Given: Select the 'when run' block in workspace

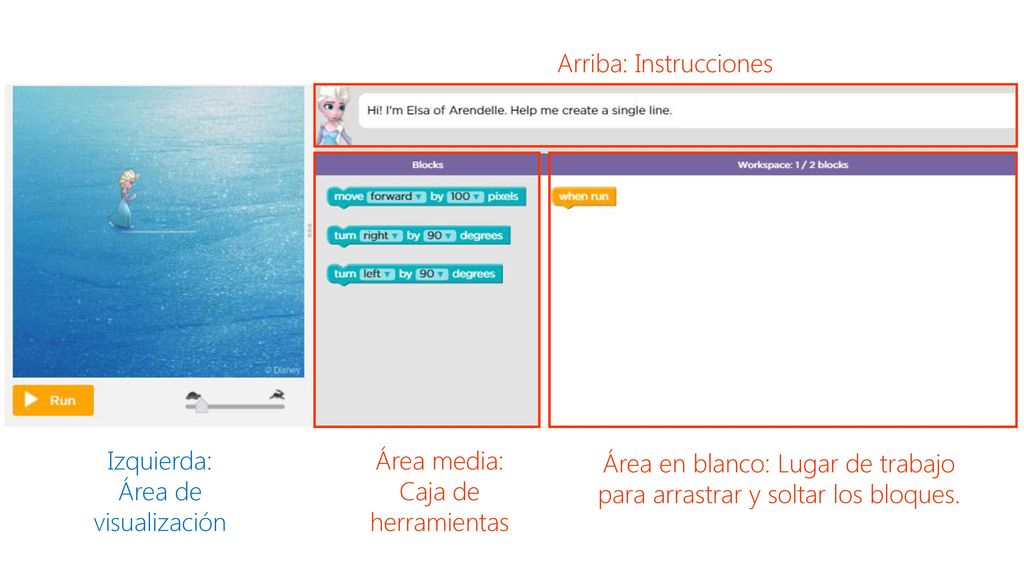Looking at the screenshot, I should (584, 197).
